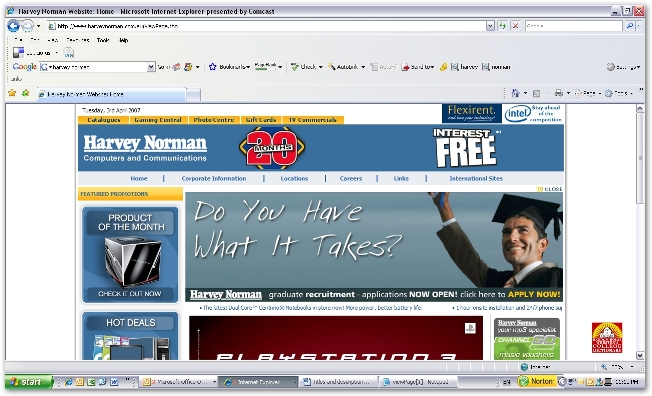Click the browser Forward arrow button
The image size is (652, 396).
(27, 26)
